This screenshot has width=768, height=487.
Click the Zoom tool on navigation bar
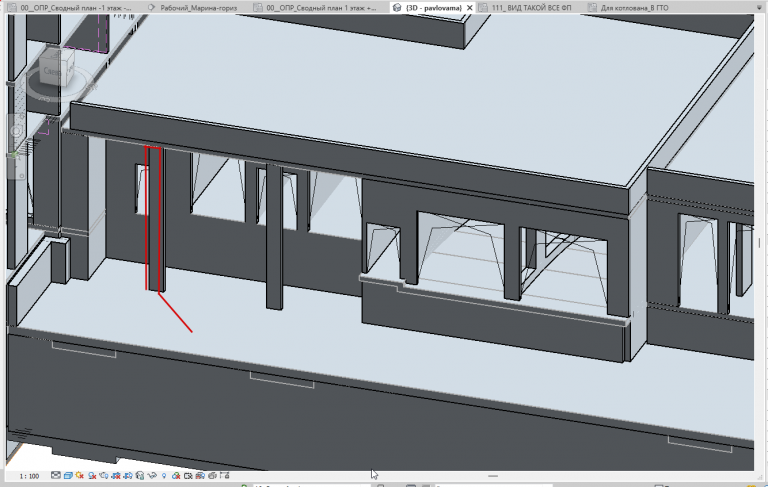tap(16, 156)
